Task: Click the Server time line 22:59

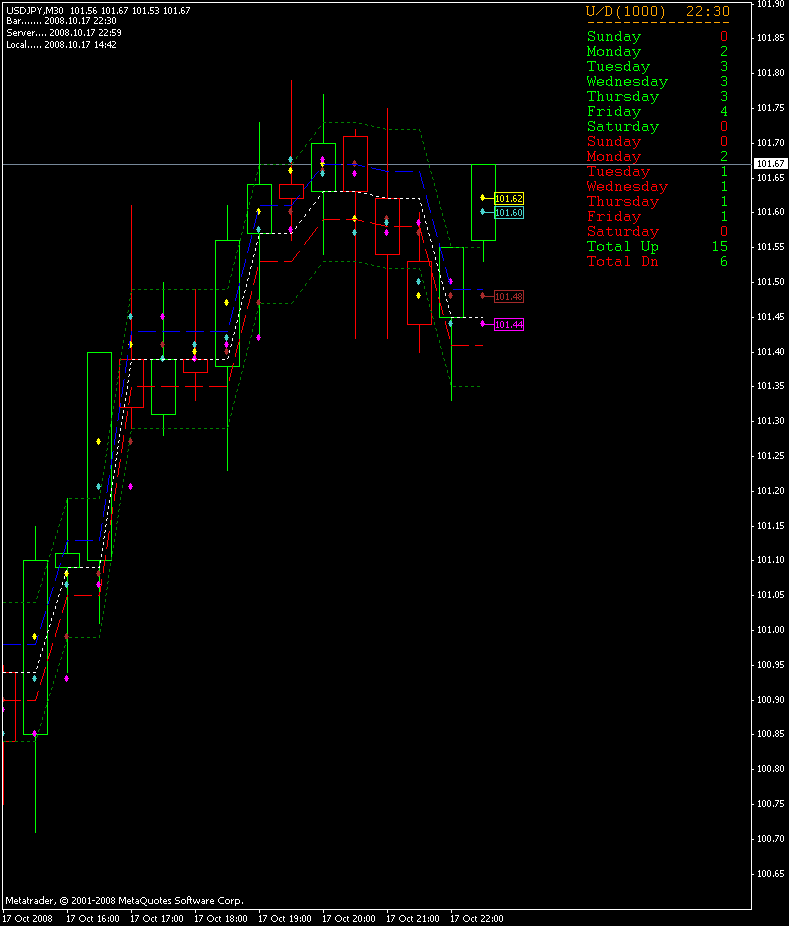Action: (x=64, y=32)
